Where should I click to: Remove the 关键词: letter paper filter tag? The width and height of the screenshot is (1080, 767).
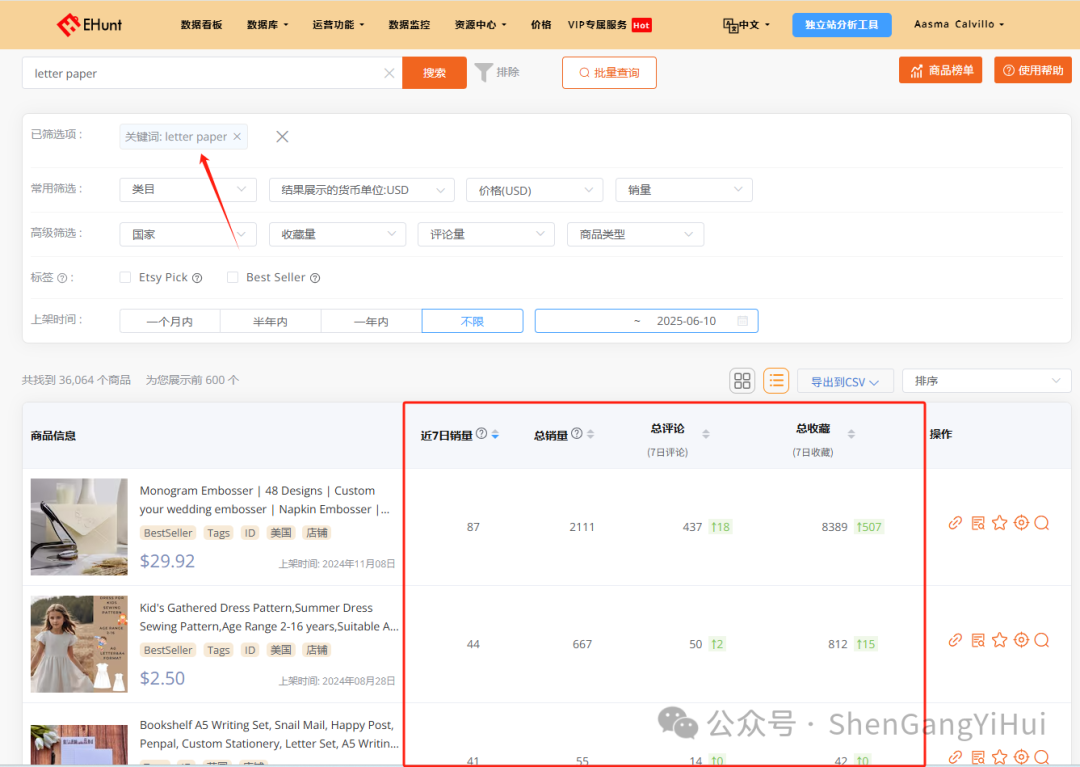pyautogui.click(x=237, y=137)
